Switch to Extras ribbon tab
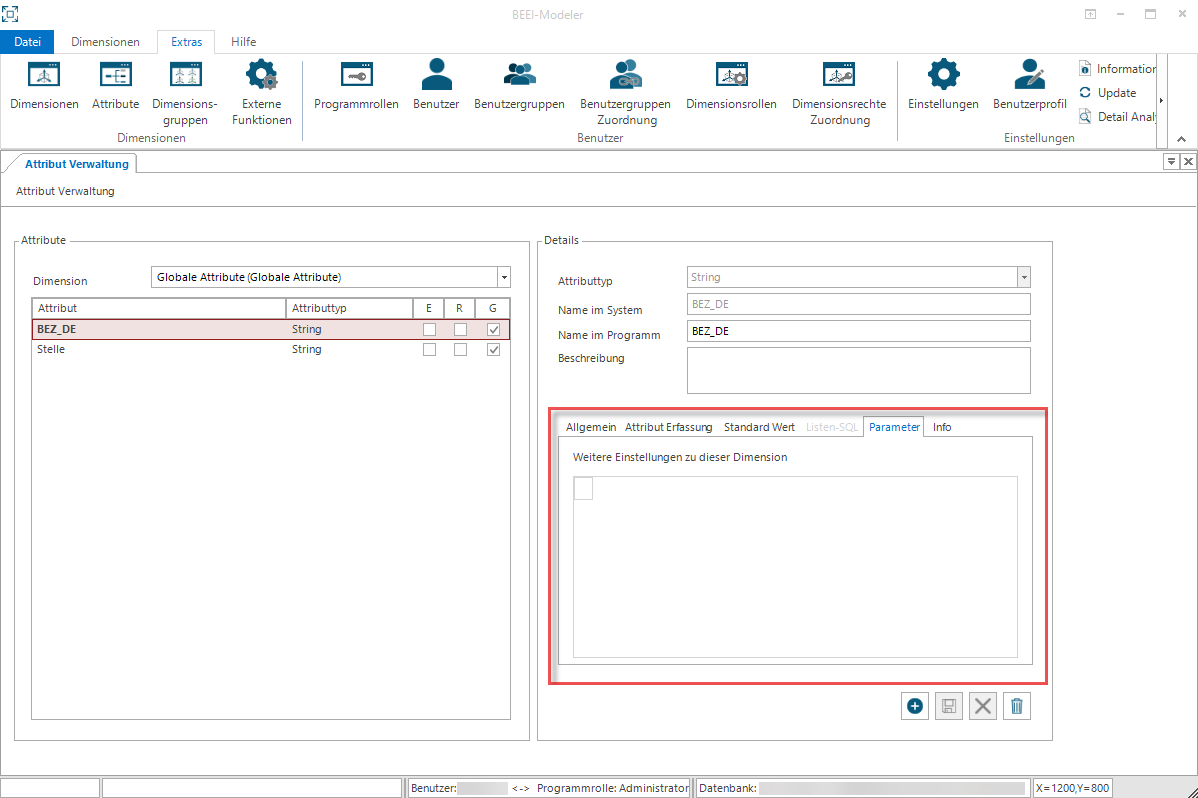The width and height of the screenshot is (1198, 798). click(186, 42)
